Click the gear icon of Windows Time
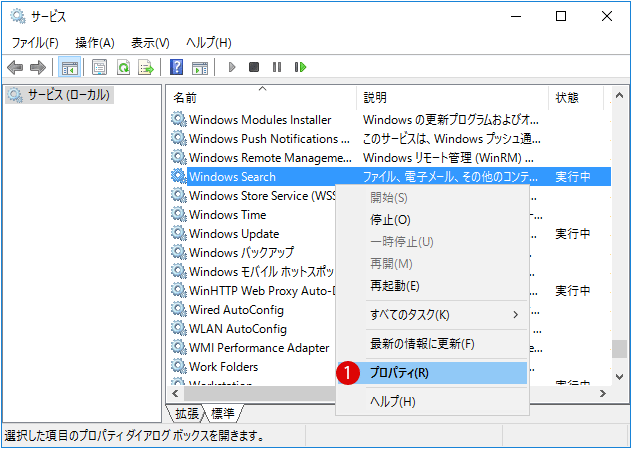The image size is (632, 449). click(179, 214)
